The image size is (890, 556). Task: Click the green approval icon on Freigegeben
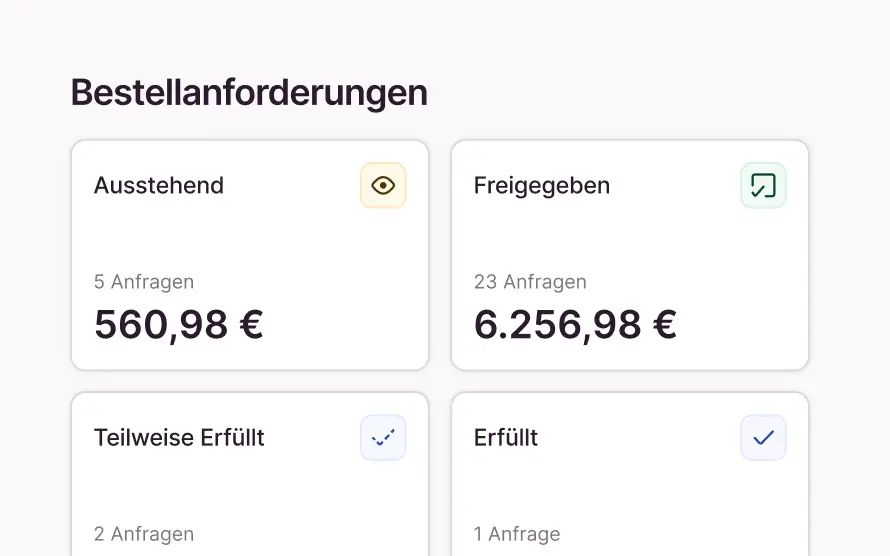(763, 185)
